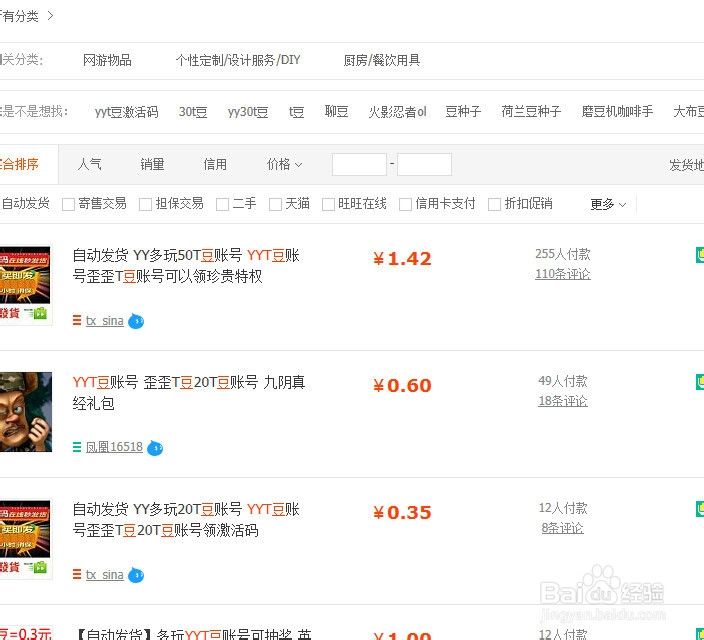Tick the 寄售交易 checkbox
The height and width of the screenshot is (640, 704).
tap(68, 204)
